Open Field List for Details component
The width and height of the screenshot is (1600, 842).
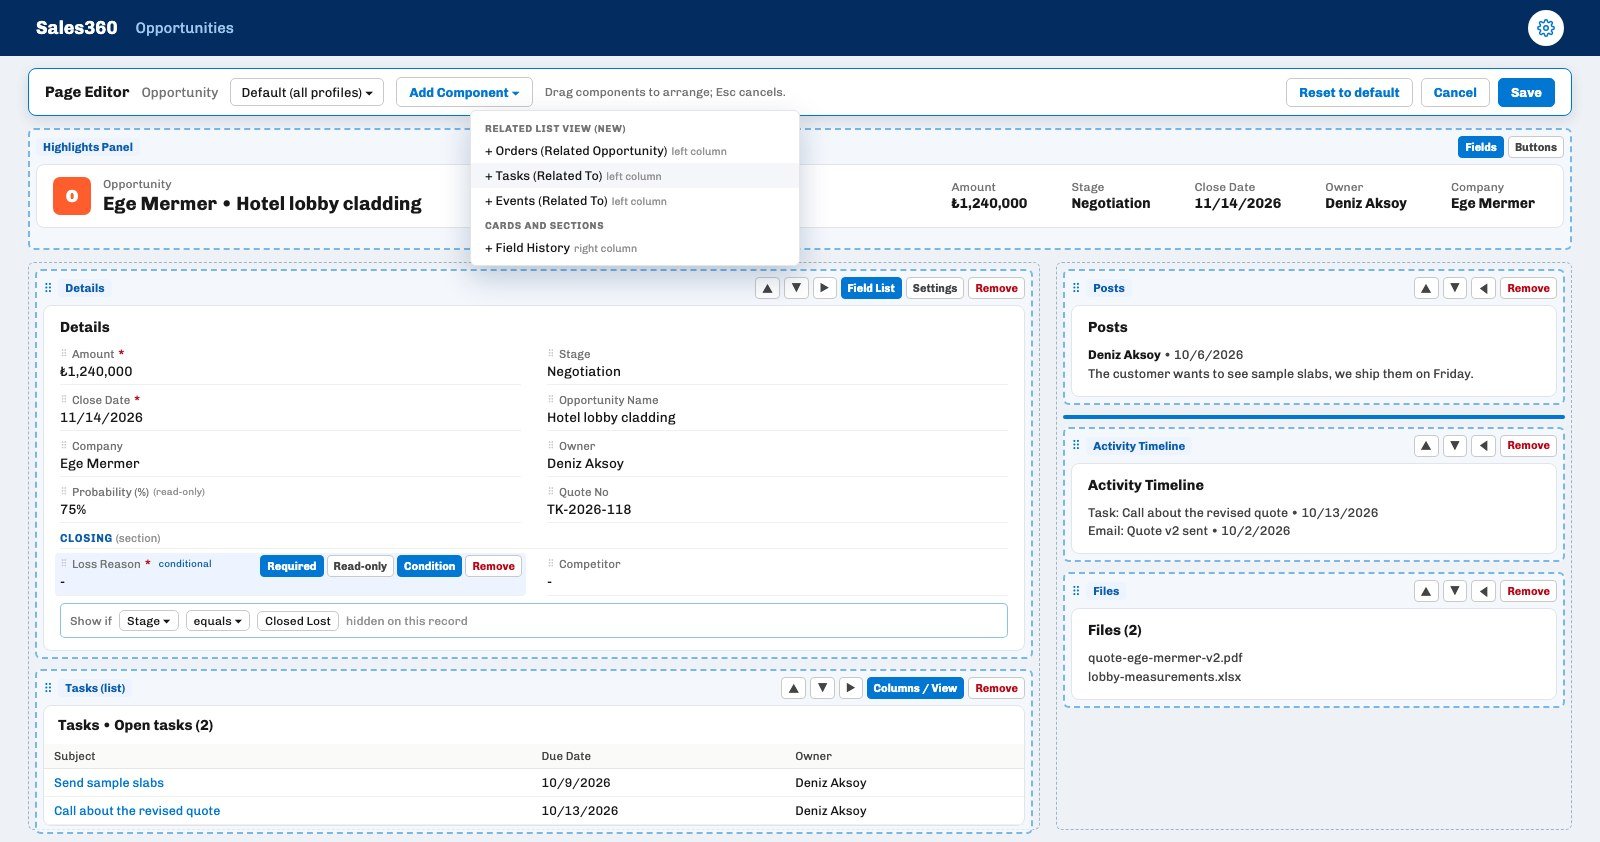(871, 288)
